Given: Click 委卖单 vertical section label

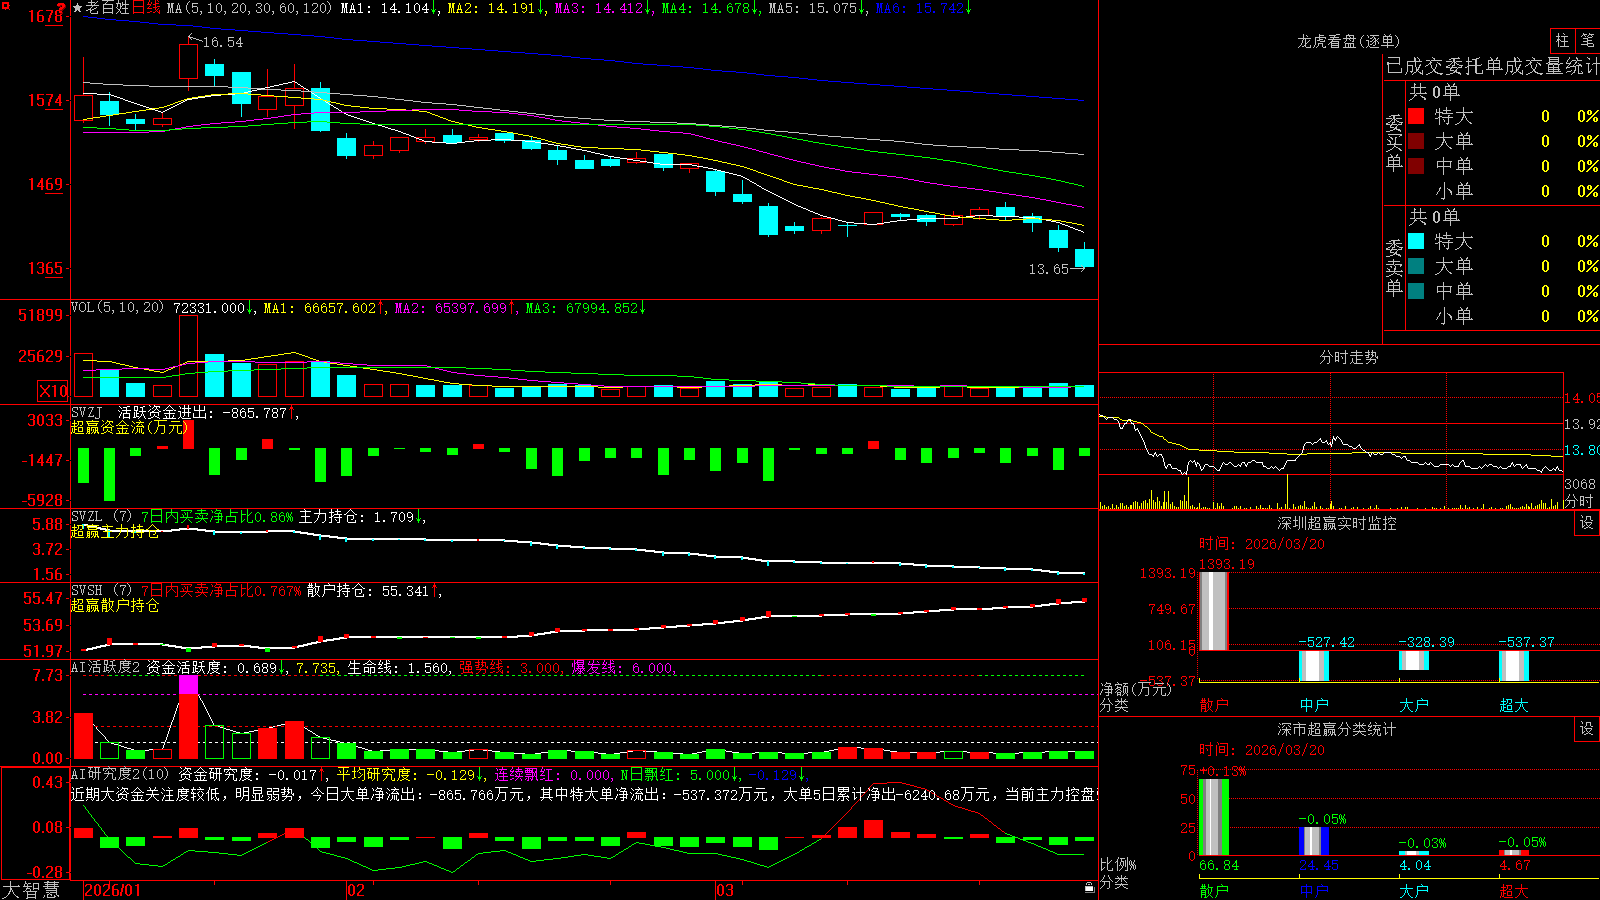Looking at the screenshot, I should (x=1394, y=267).
